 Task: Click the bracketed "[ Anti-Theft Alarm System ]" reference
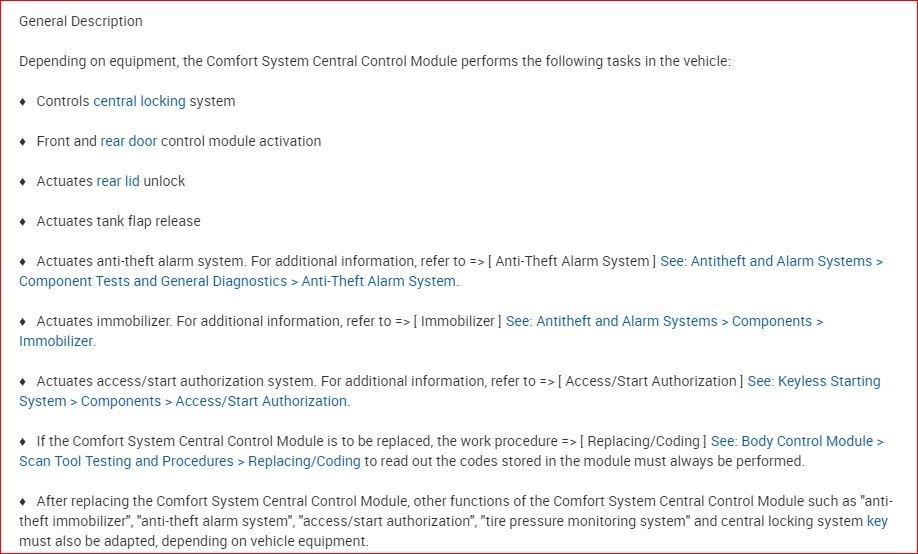[x=572, y=261]
